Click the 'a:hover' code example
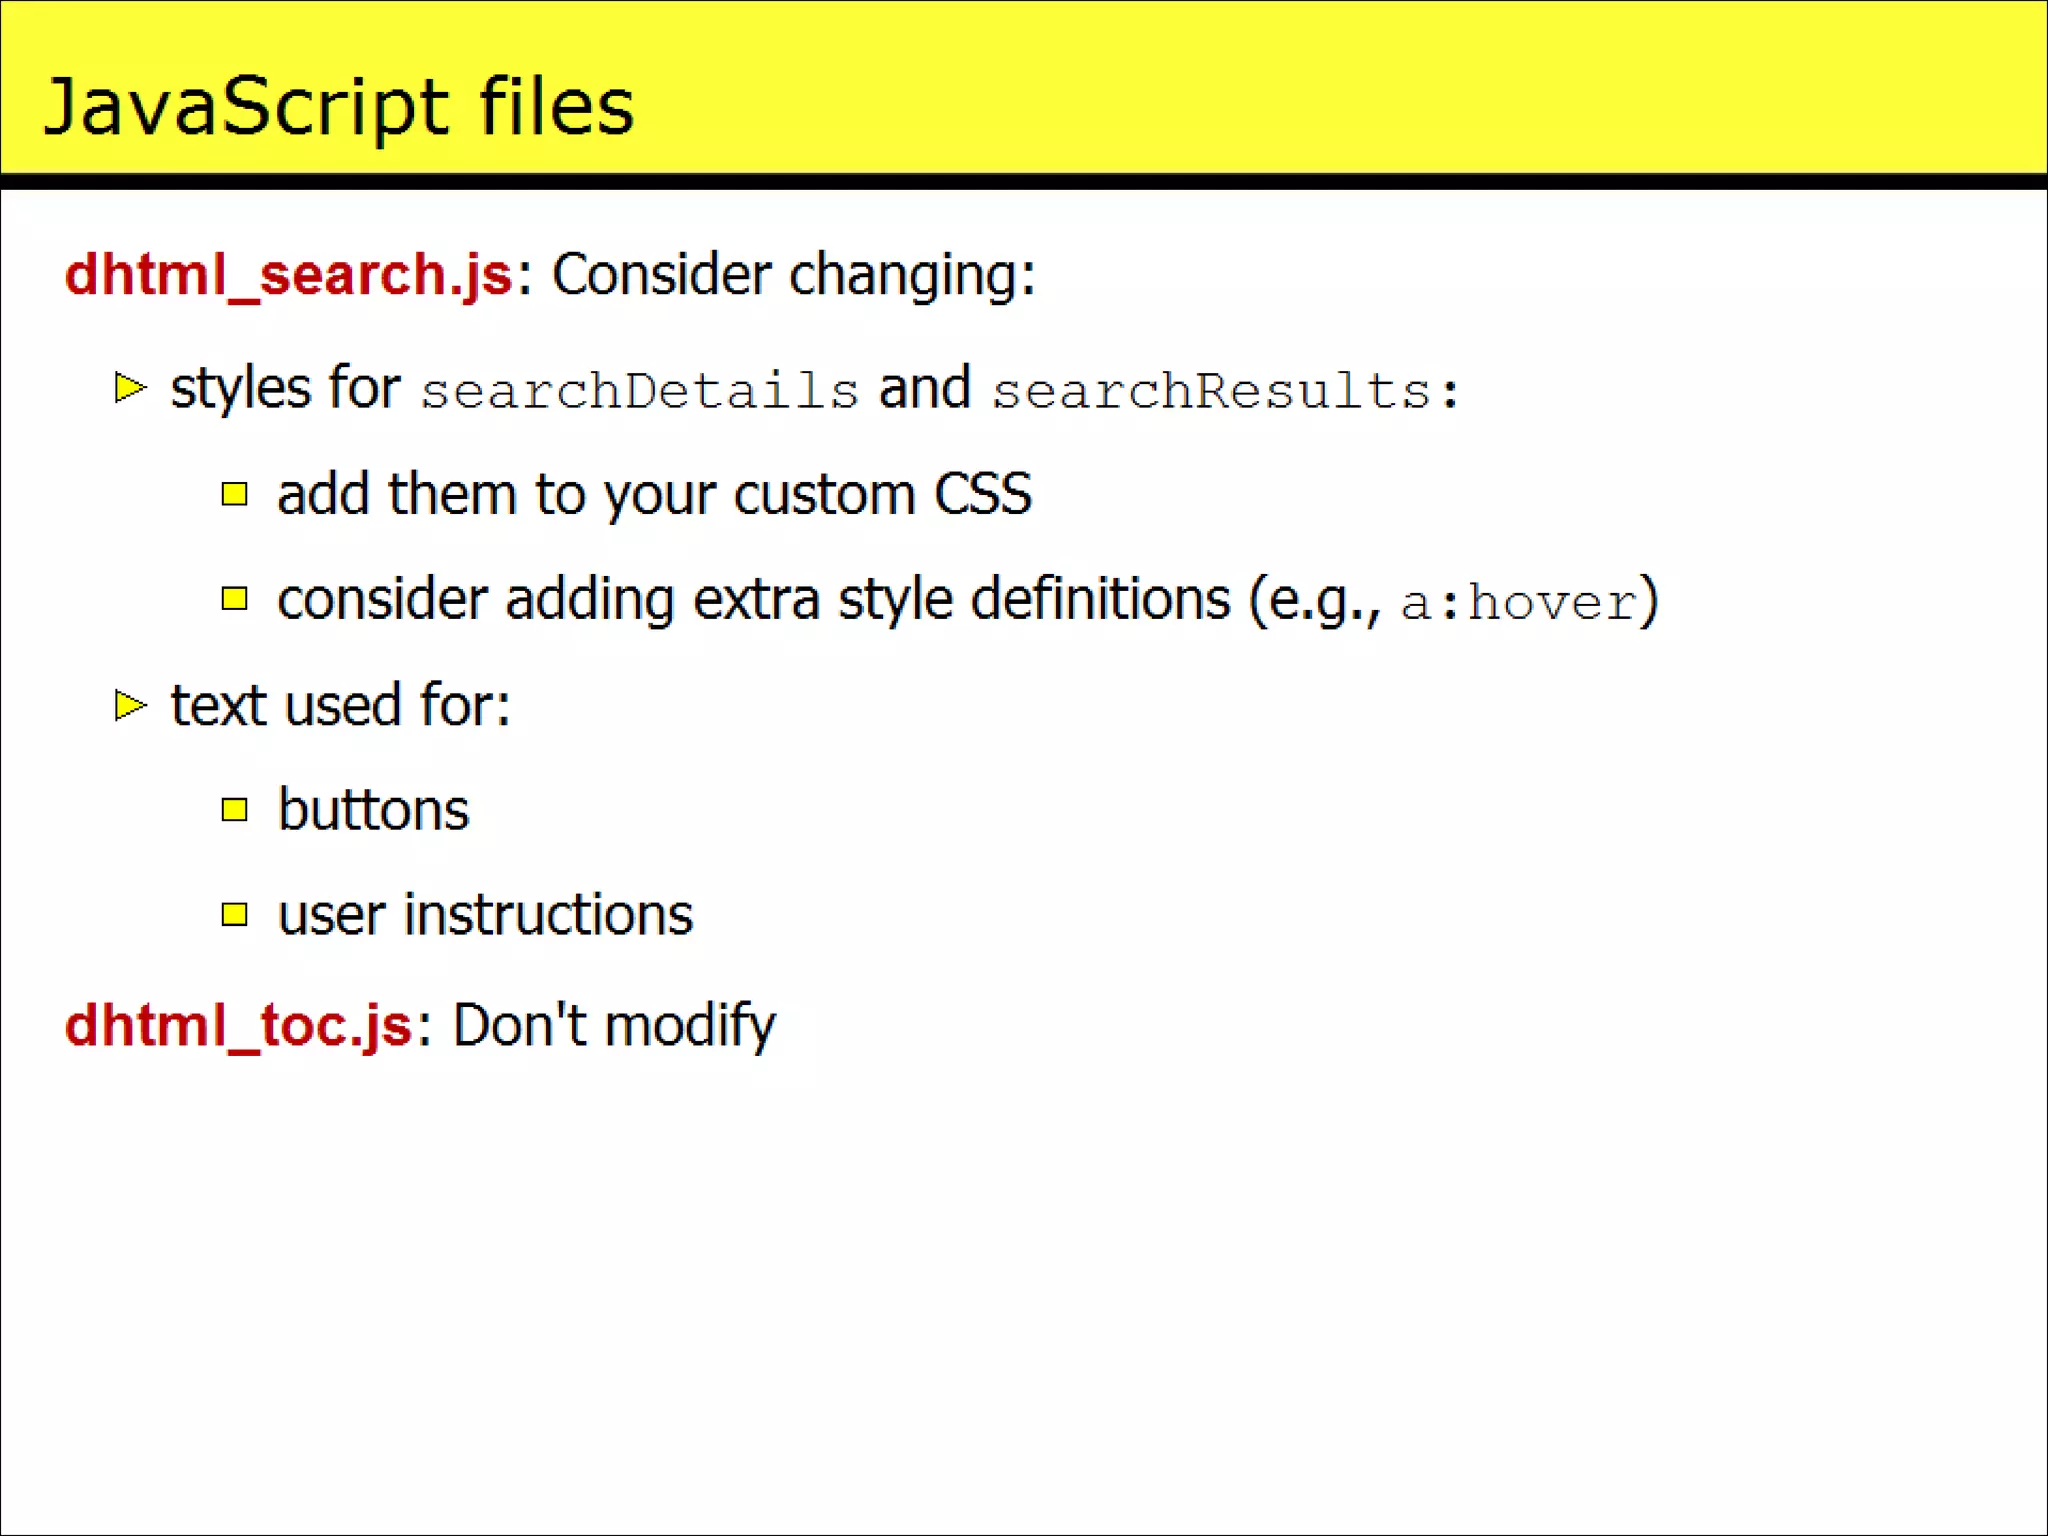 (x=1518, y=603)
